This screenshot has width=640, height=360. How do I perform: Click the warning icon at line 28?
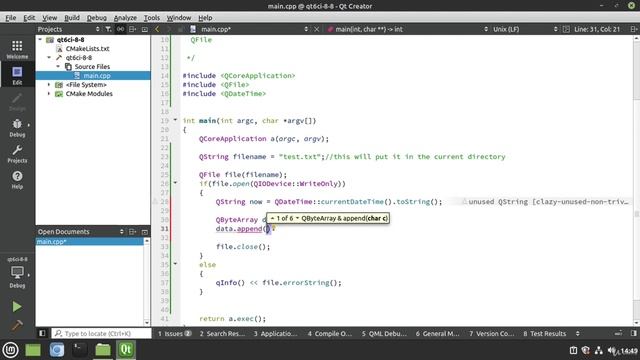(x=155, y=201)
